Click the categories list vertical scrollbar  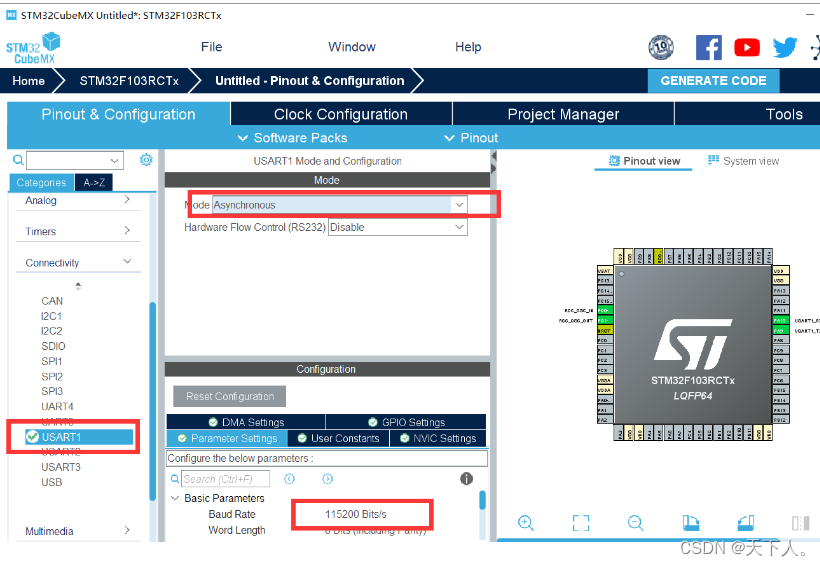(152, 401)
